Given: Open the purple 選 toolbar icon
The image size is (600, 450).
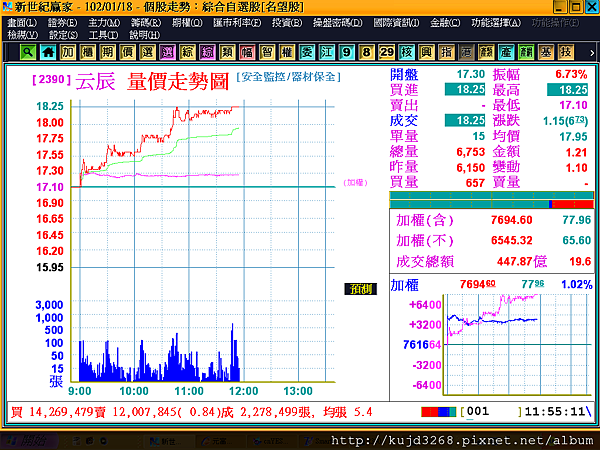Looking at the screenshot, I should coord(167,52).
